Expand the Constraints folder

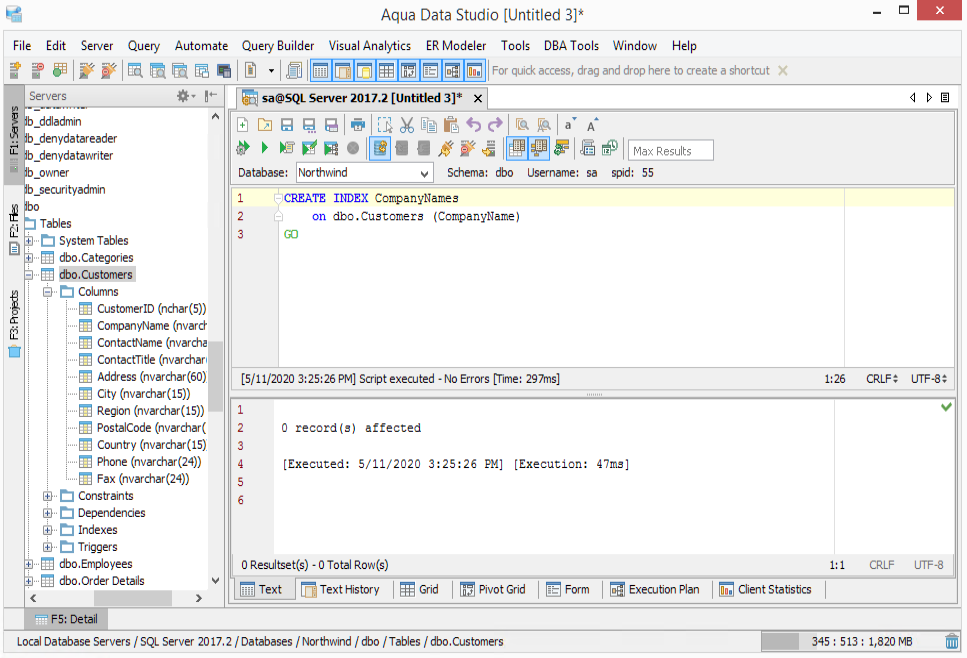(x=47, y=496)
